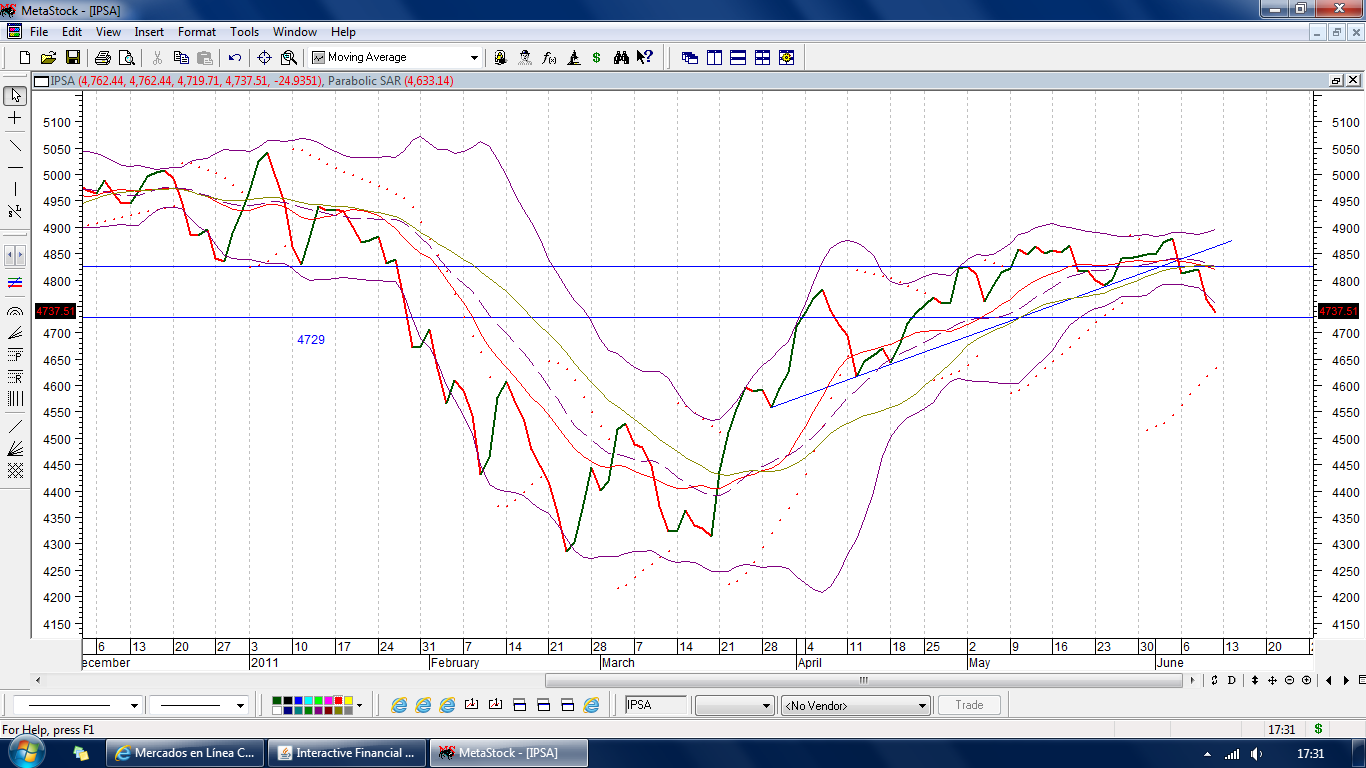Viewport: 1366px width, 768px height.
Task: Expand the Moving Average indicator dropdown
Action: [474, 58]
